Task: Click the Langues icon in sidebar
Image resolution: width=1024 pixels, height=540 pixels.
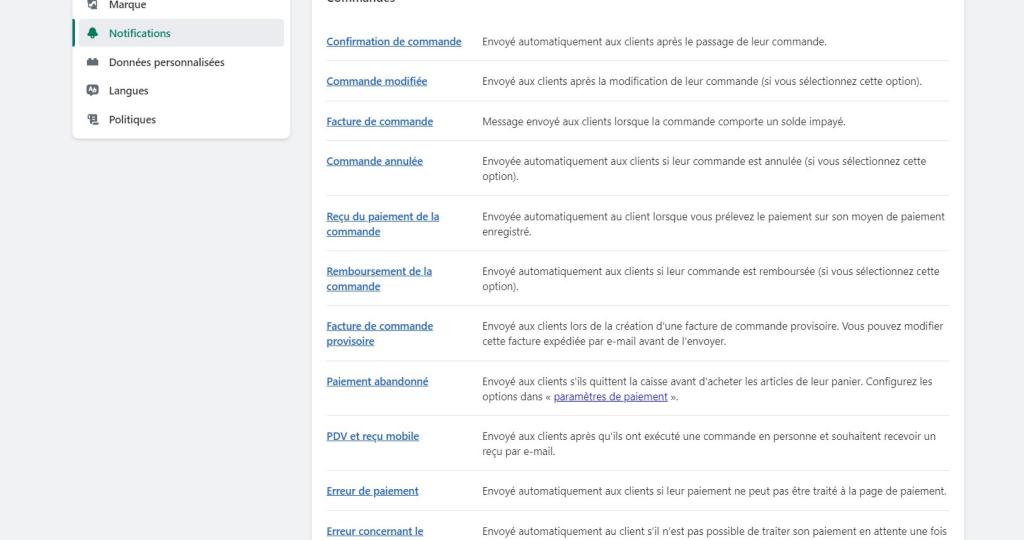Action: tap(93, 90)
